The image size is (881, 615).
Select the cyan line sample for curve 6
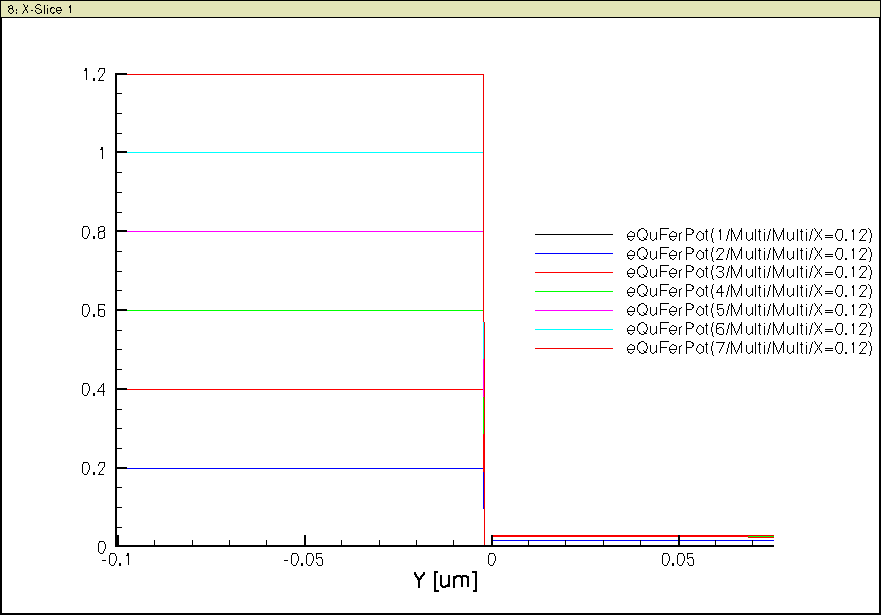point(574,330)
